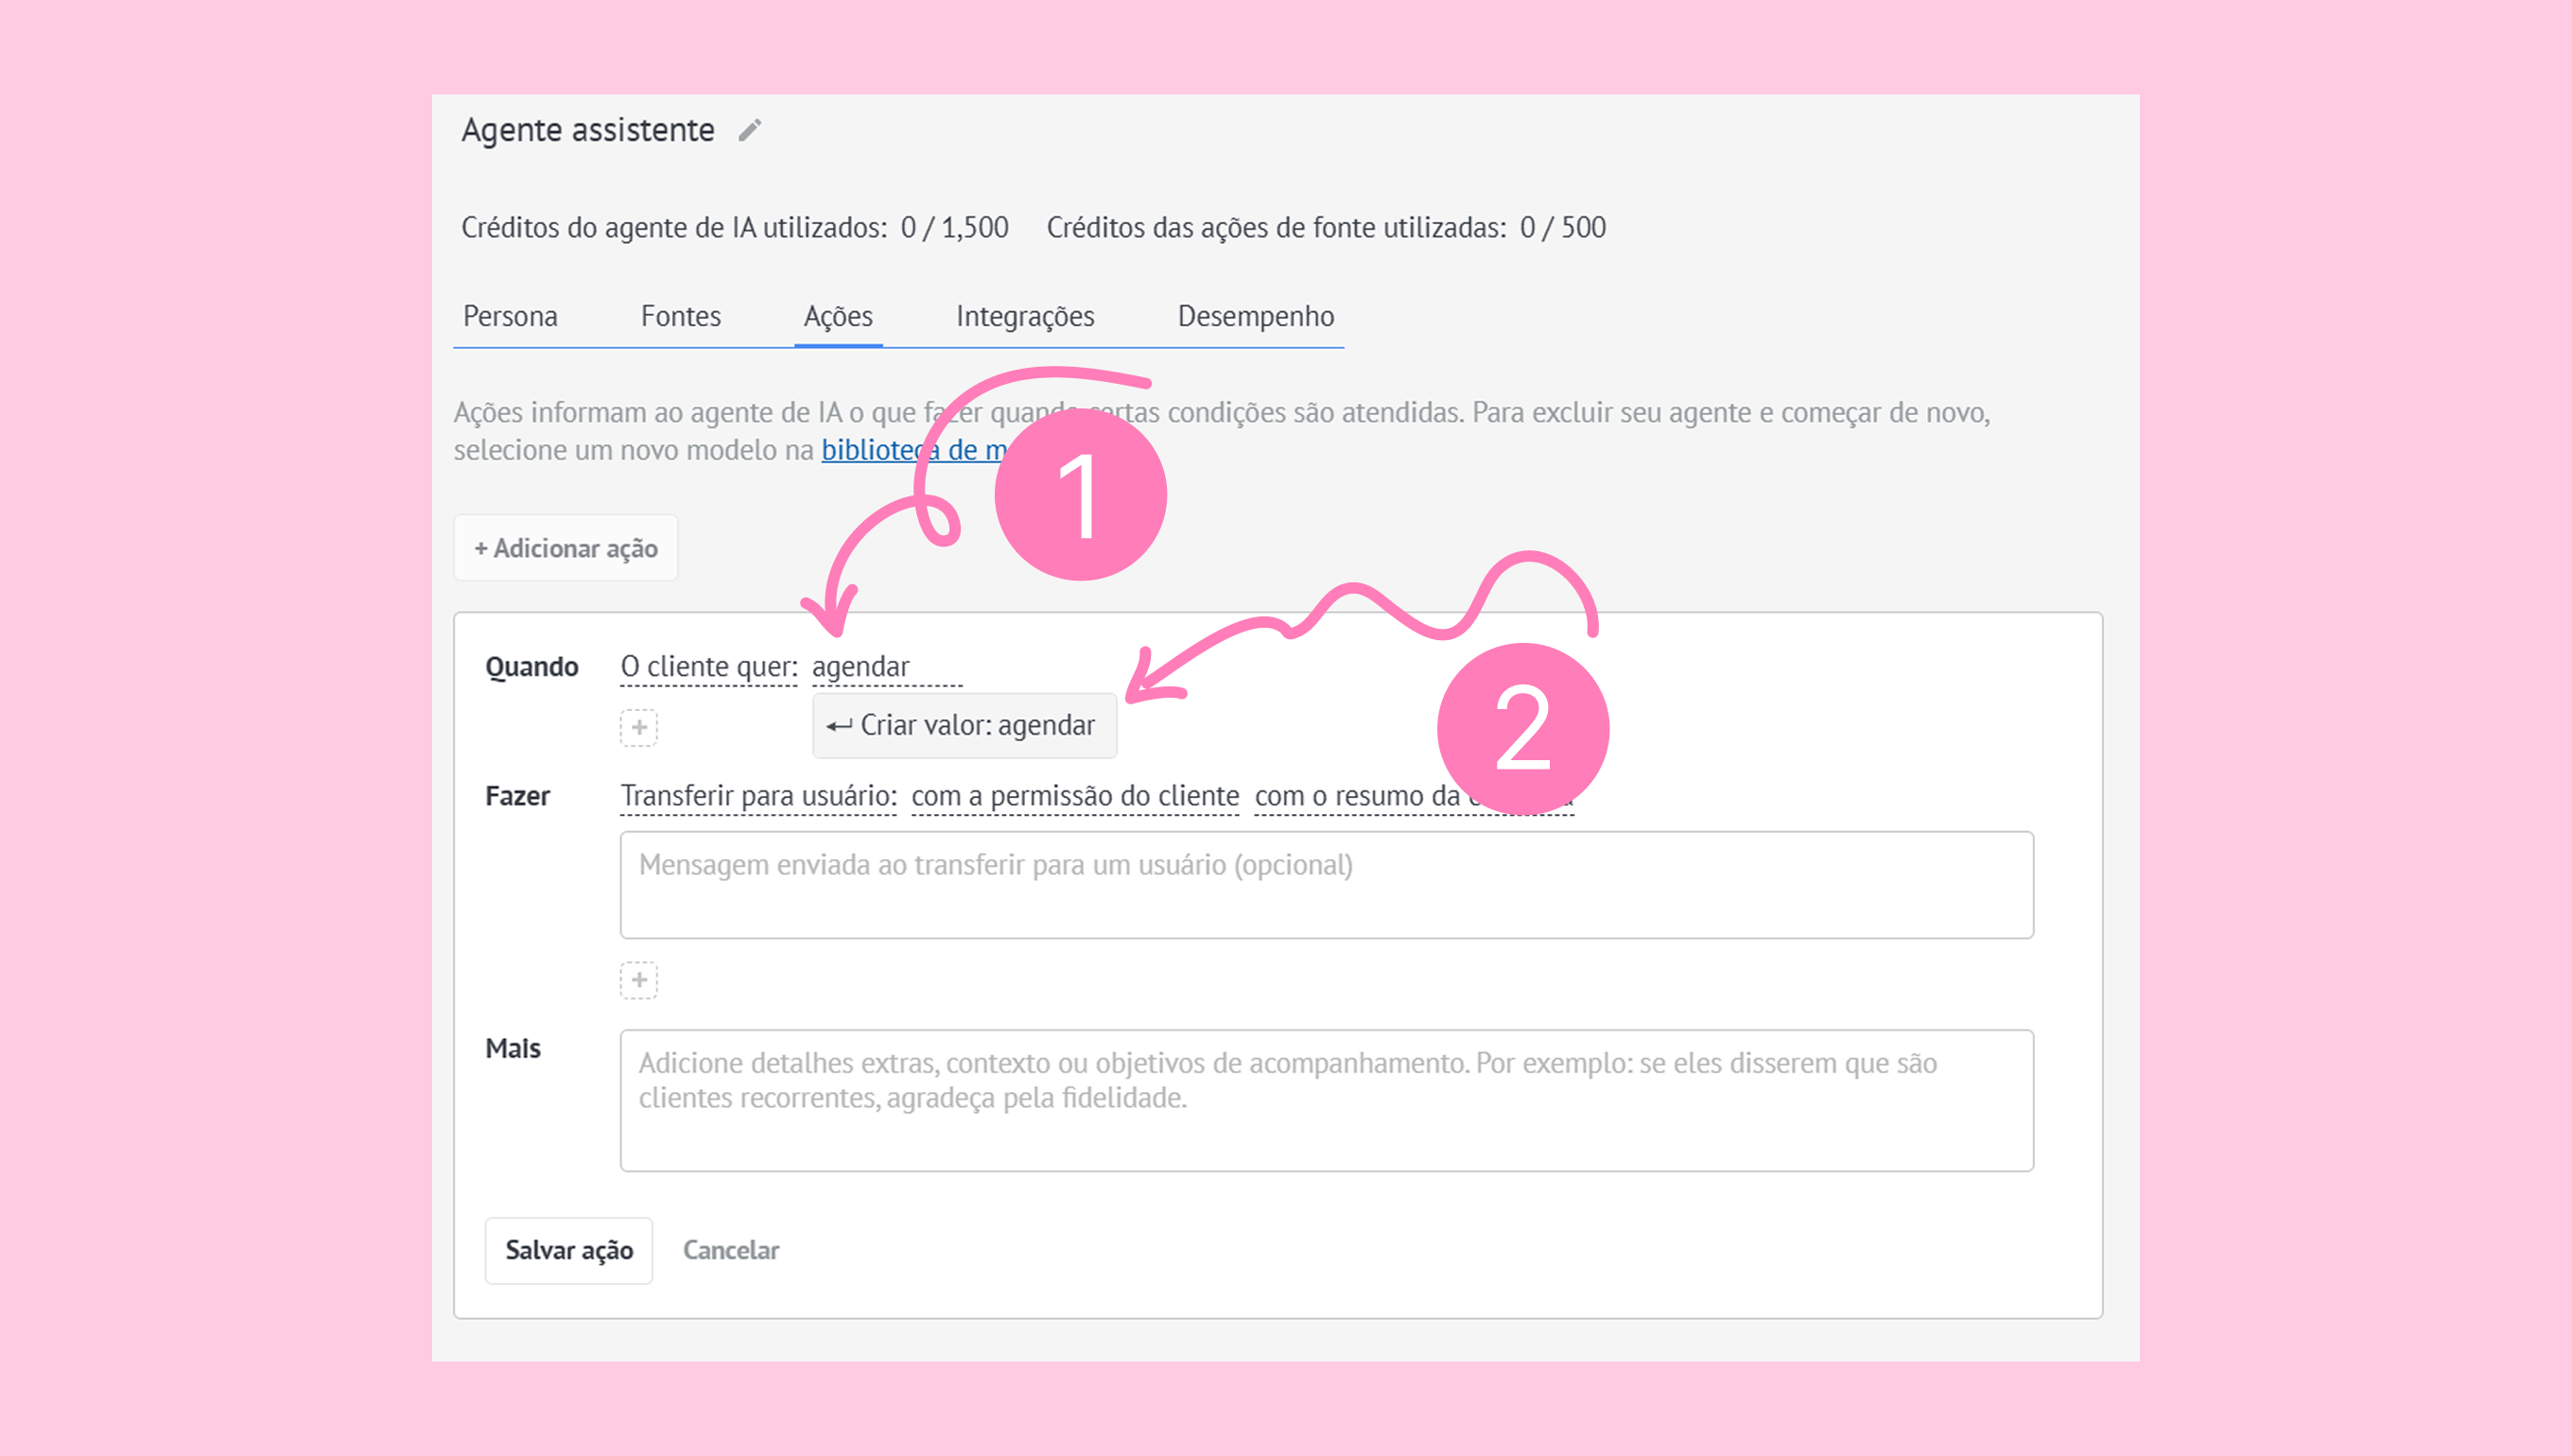The width and height of the screenshot is (2572, 1456).
Task: Choose the Criar valor: agendar suggestion
Action: (964, 725)
